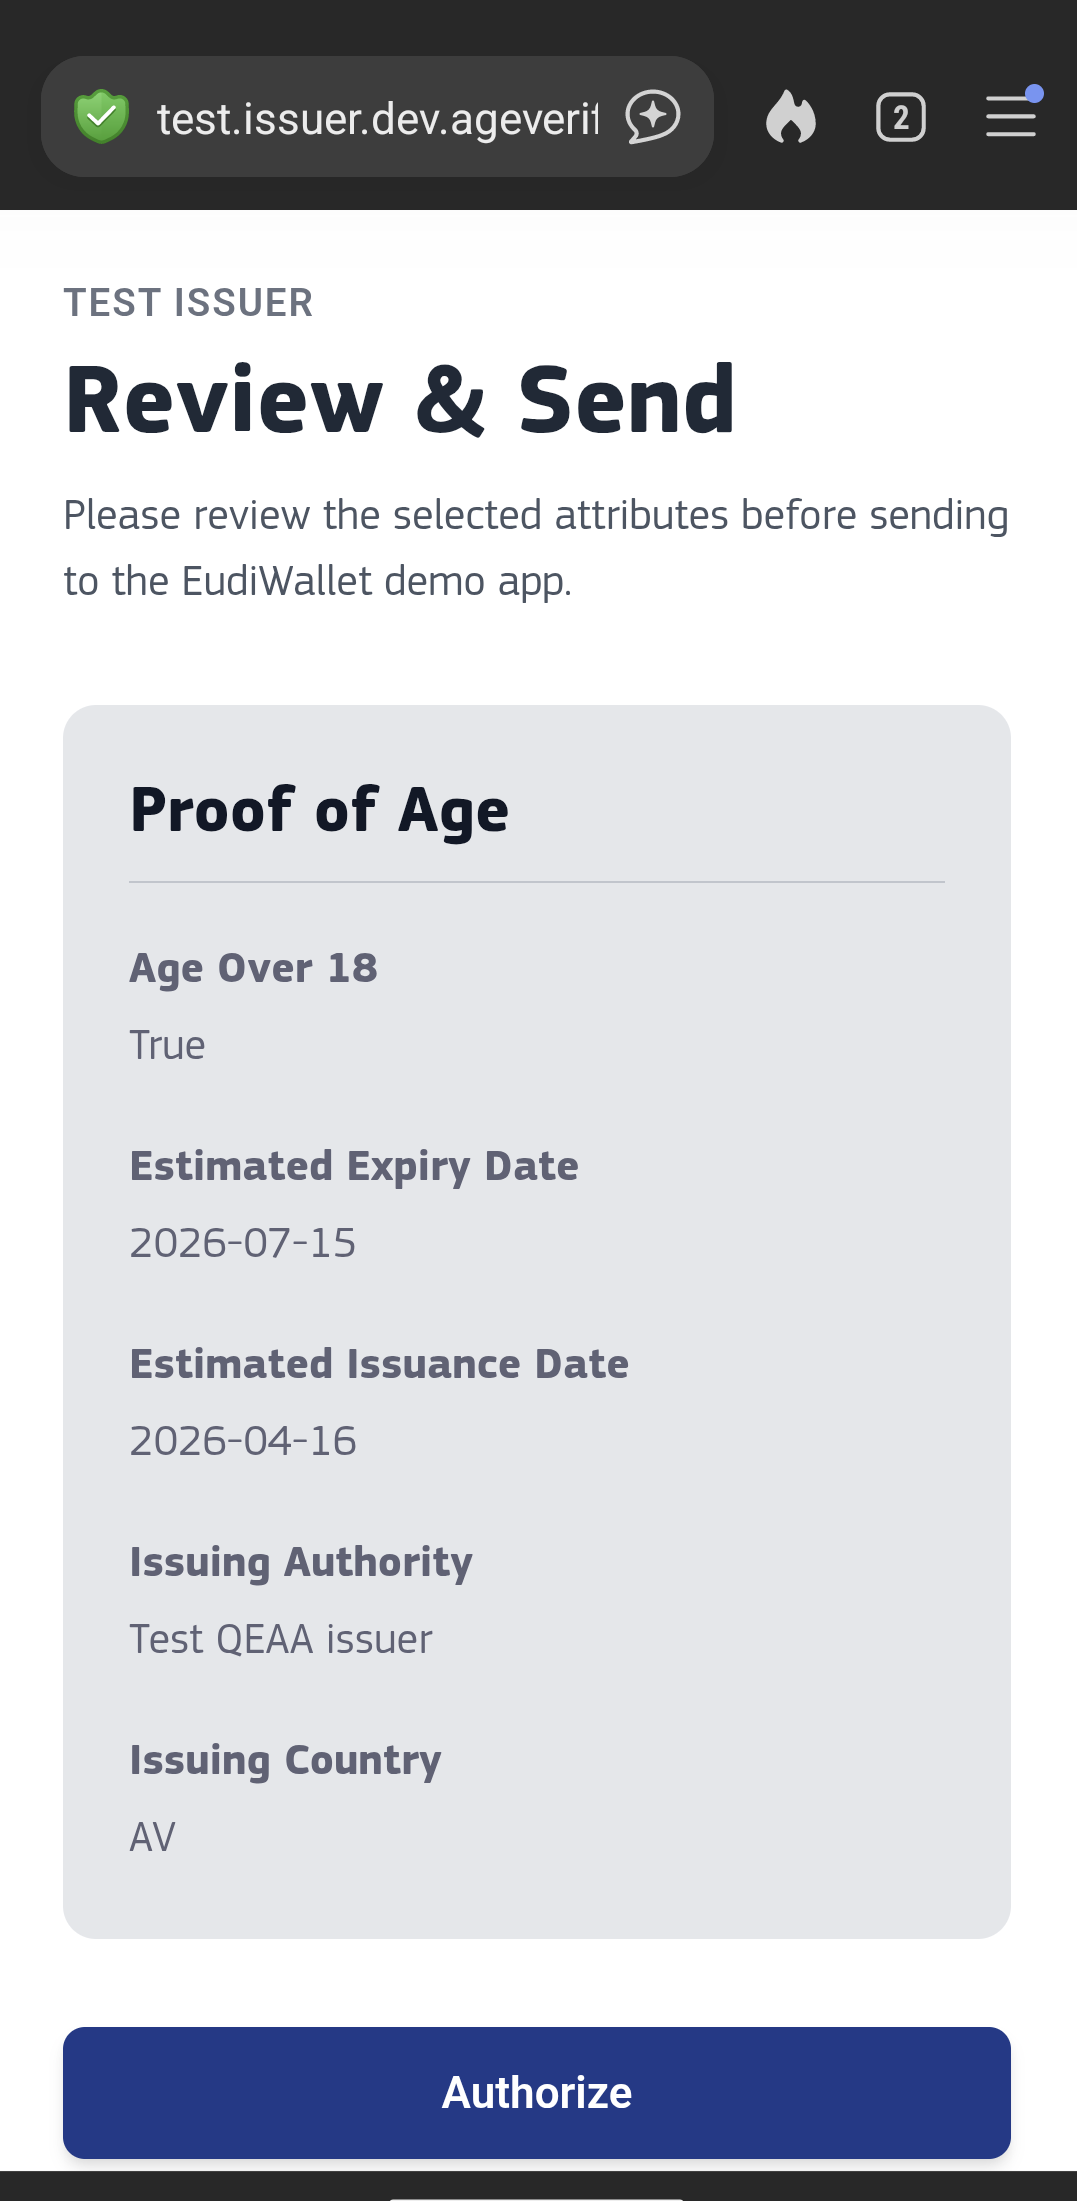
Task: Click the True value under Age Over 18
Action: (x=167, y=1045)
